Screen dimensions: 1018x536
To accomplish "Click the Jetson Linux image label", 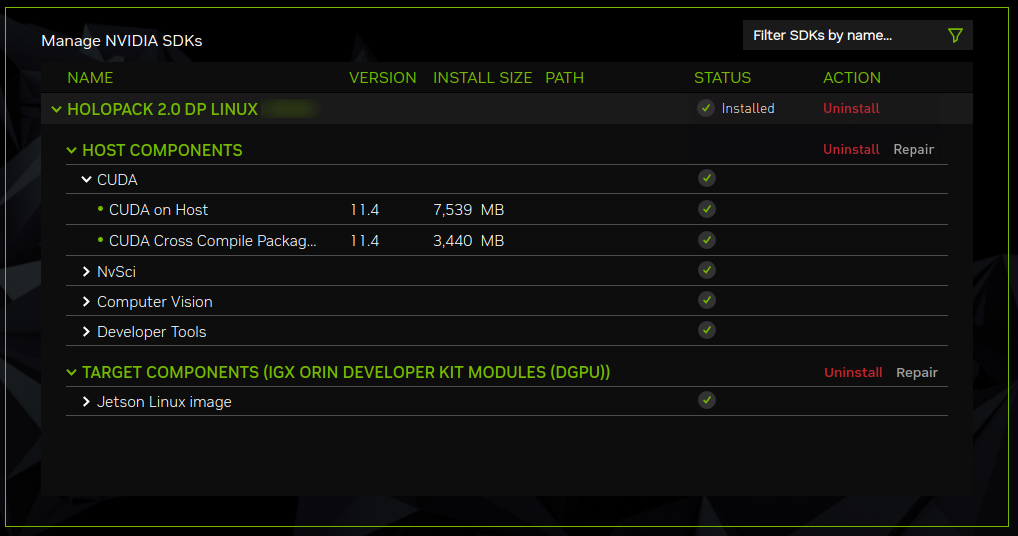I will 164,402.
